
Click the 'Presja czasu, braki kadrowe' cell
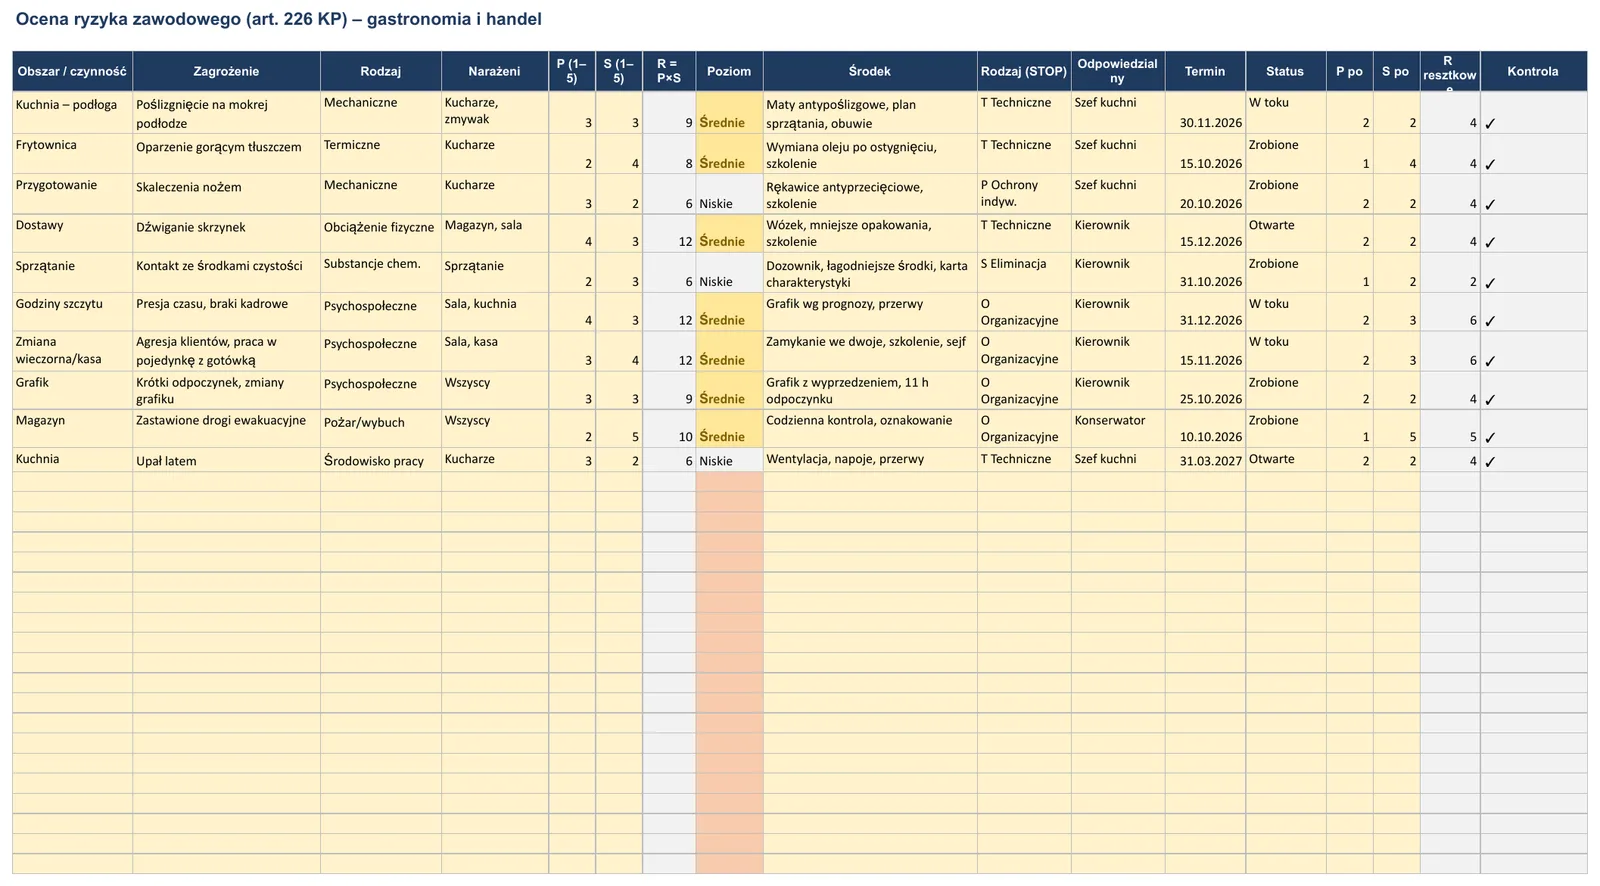pos(226,312)
